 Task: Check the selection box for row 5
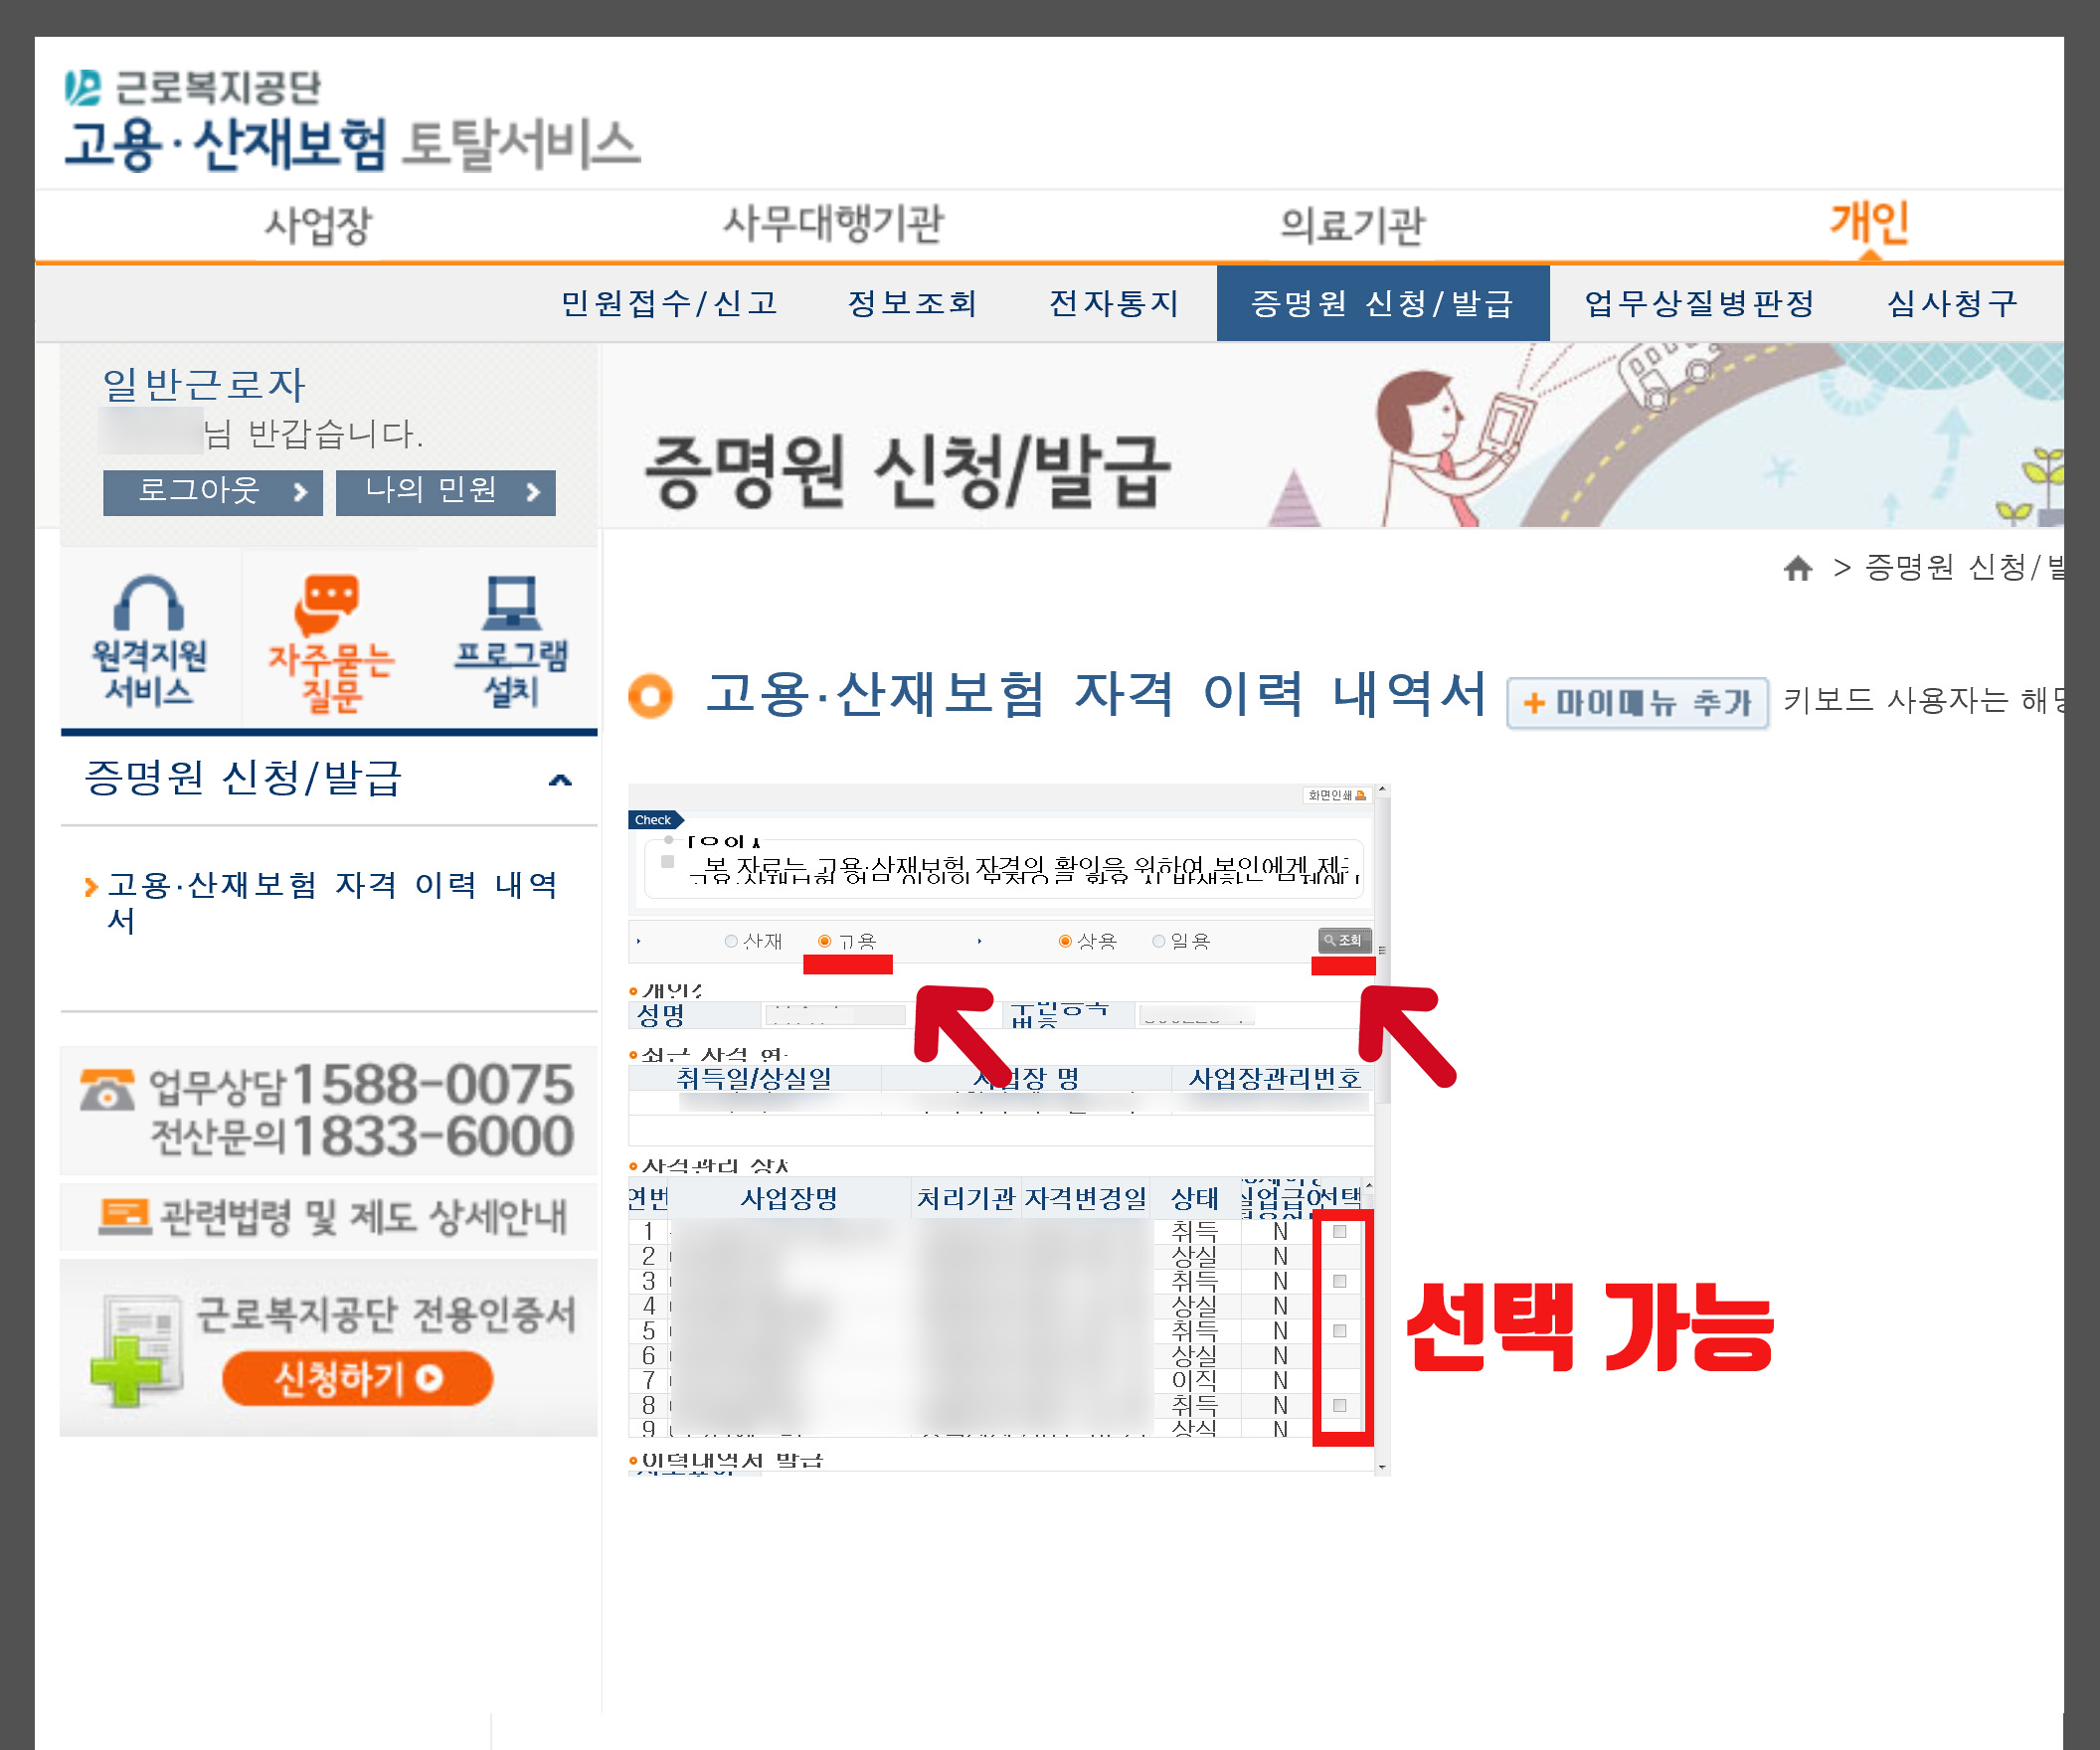click(1339, 1330)
